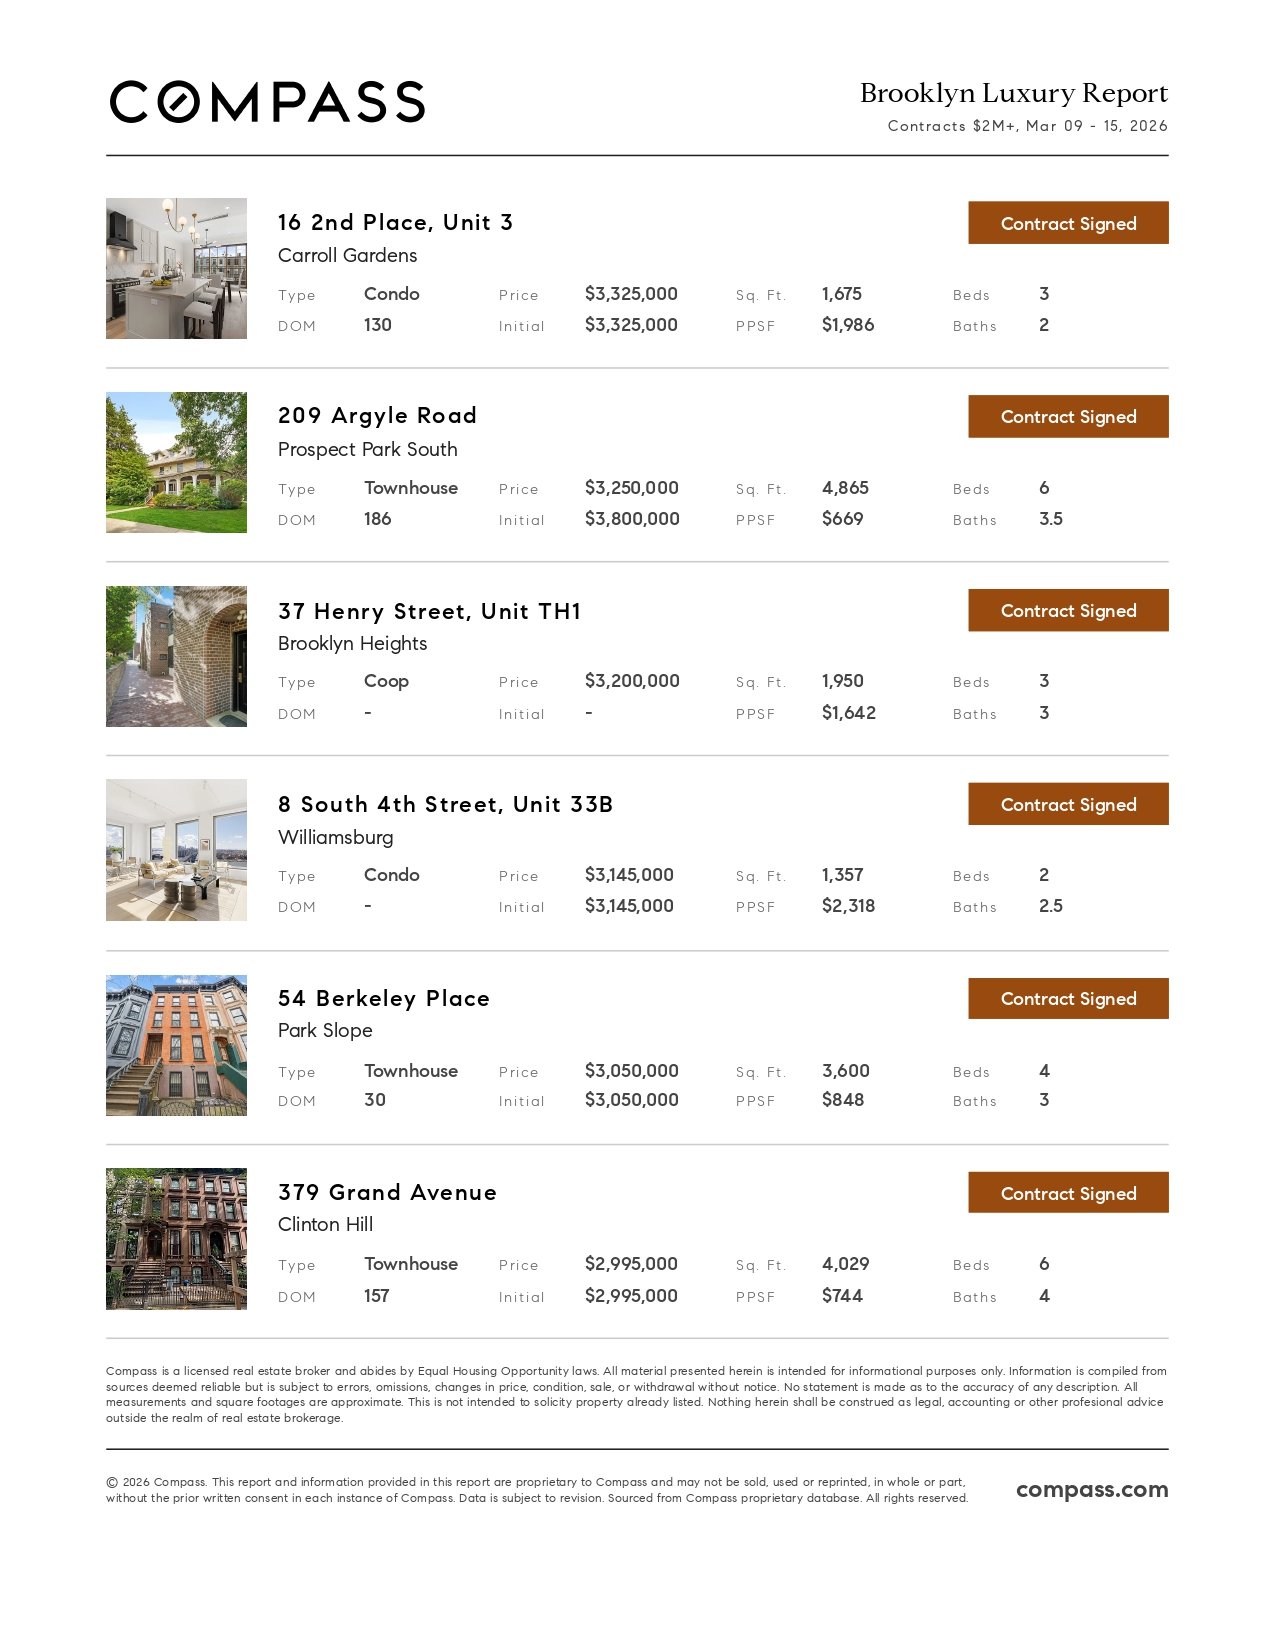The height and width of the screenshot is (1650, 1275).
Task: Click Contract Signed badge for 8 South 4th Street
Action: tap(1067, 804)
